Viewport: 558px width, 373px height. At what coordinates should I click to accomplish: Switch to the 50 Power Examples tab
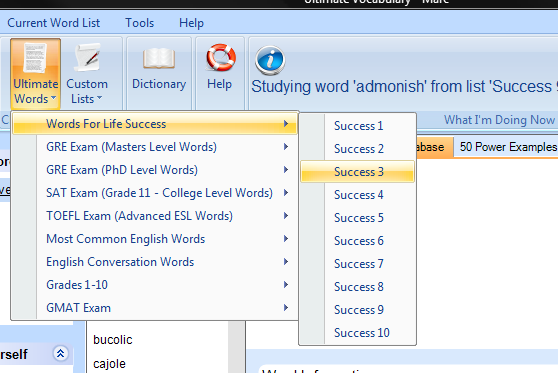507,147
